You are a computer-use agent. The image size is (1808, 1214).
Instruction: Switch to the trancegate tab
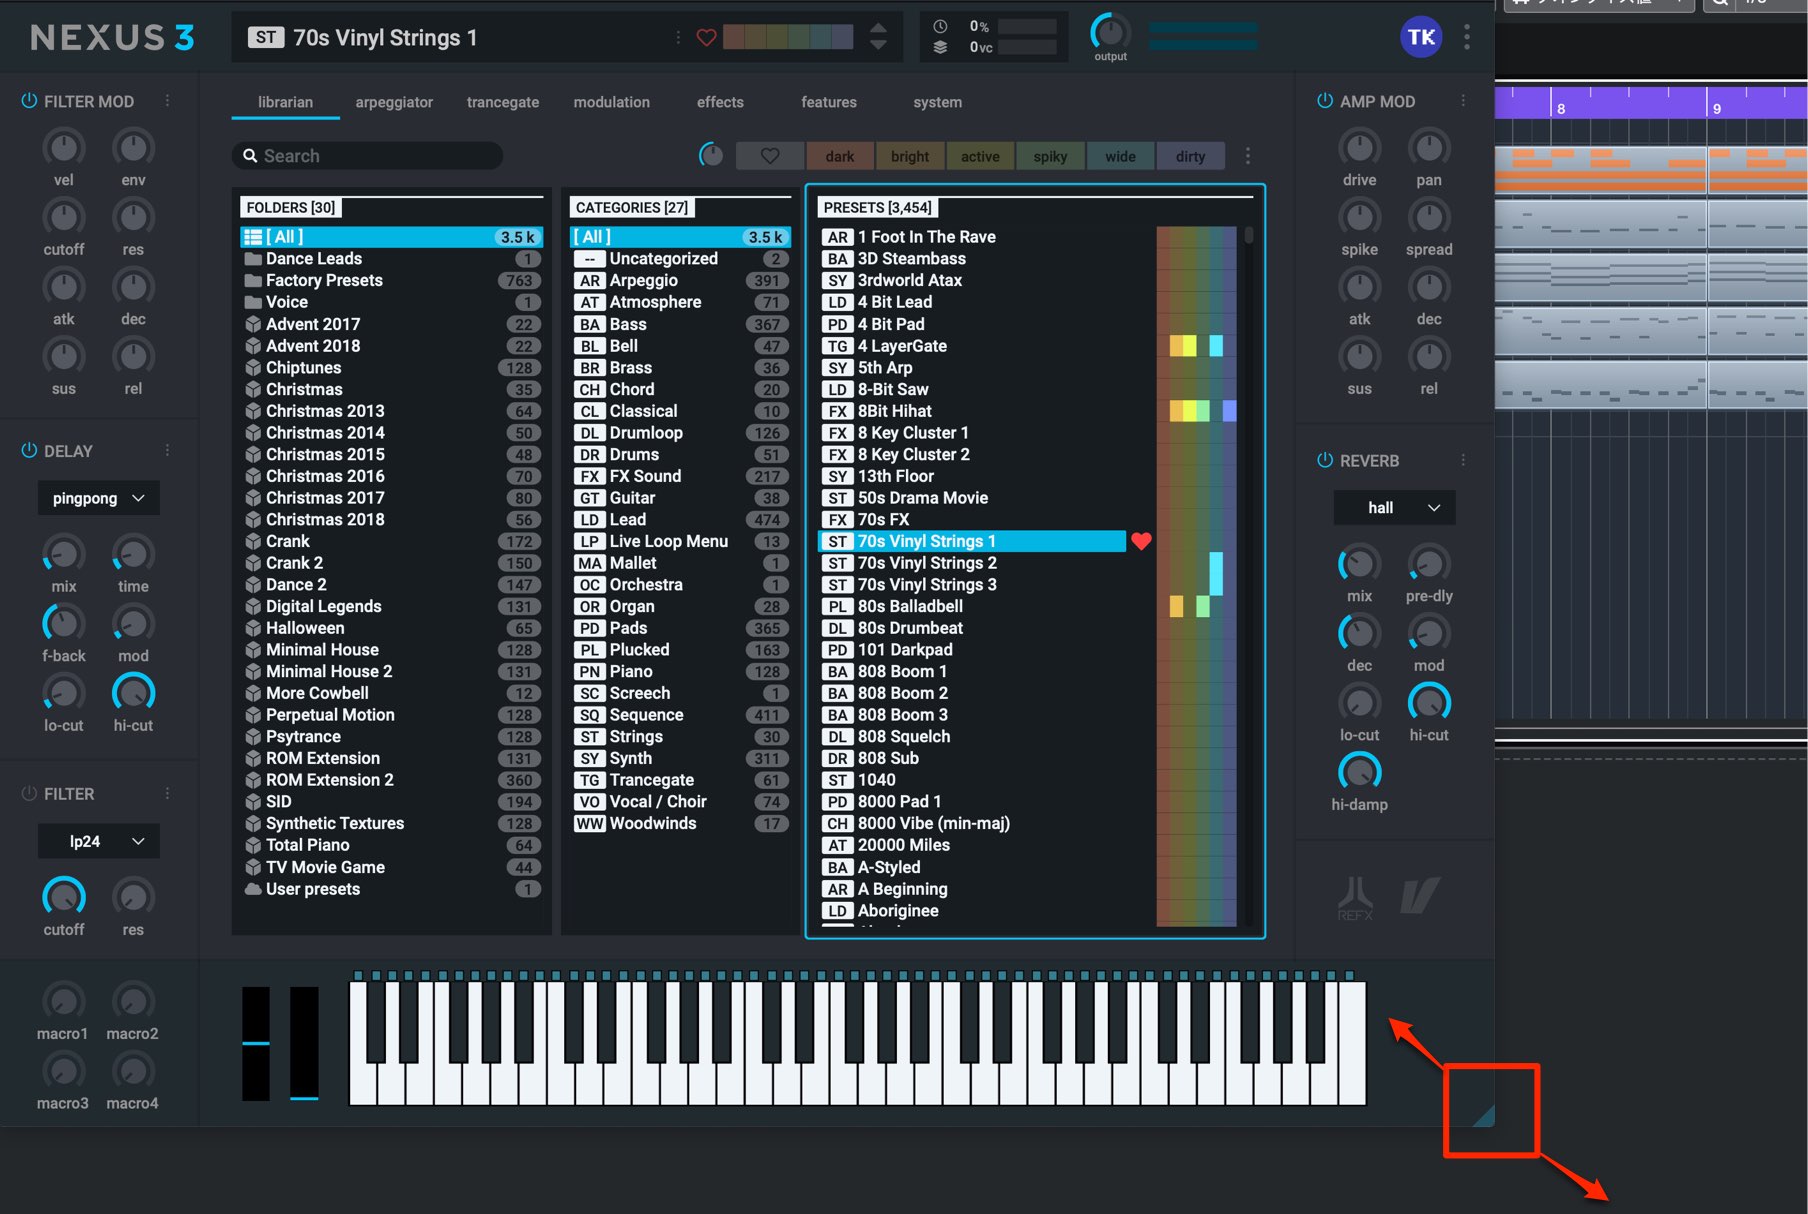coord(502,102)
